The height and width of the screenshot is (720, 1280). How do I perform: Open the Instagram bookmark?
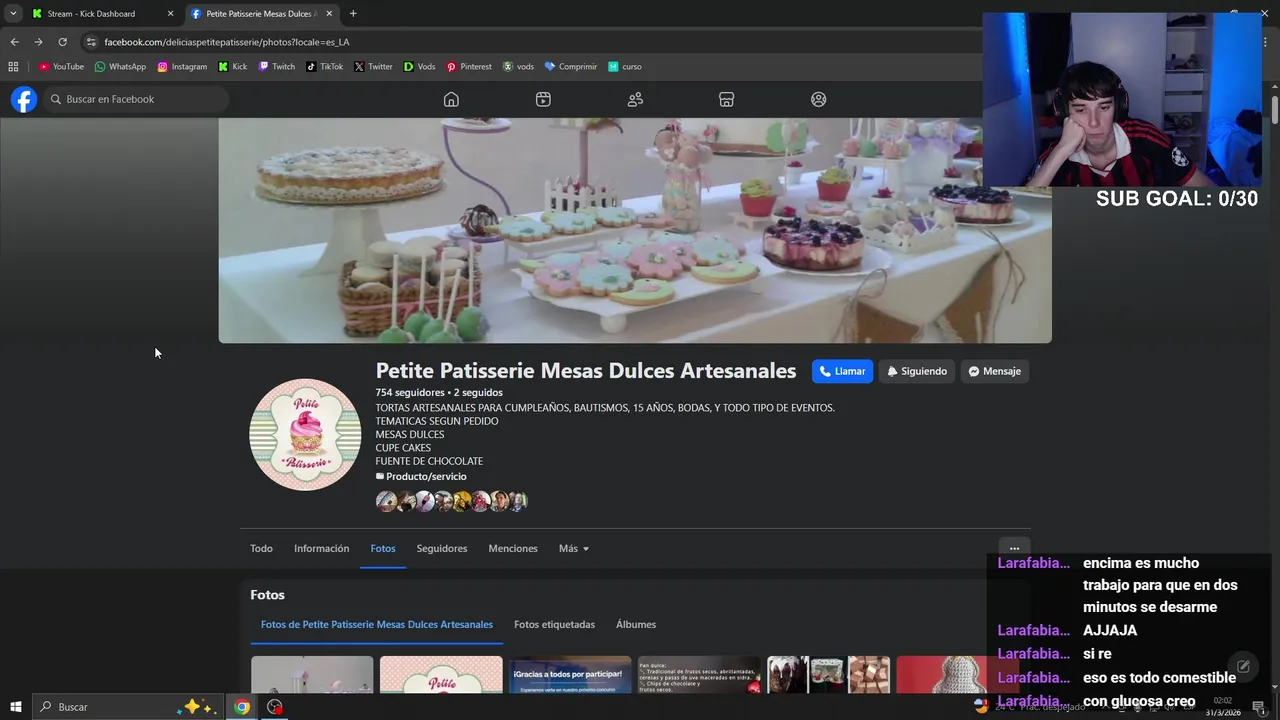pos(182,67)
